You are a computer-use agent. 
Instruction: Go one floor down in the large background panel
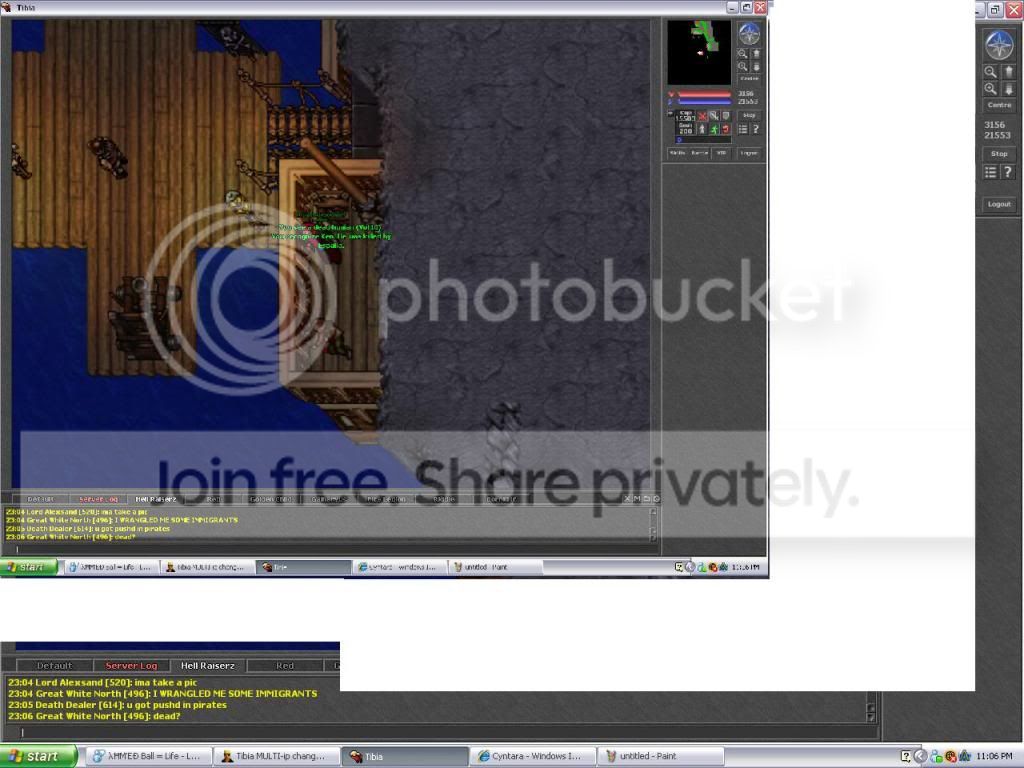pyautogui.click(x=1008, y=89)
